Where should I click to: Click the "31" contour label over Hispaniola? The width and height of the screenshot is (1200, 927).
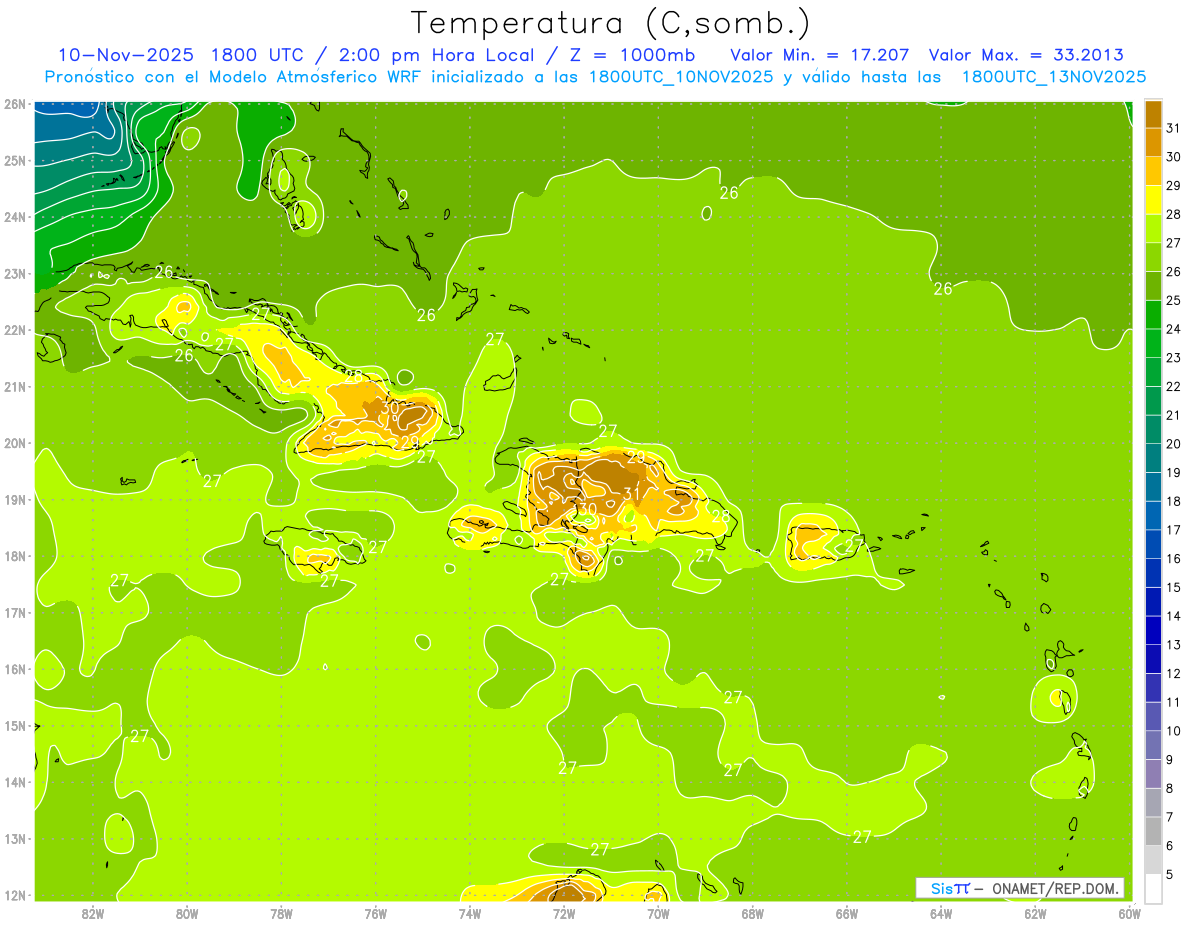(x=631, y=493)
